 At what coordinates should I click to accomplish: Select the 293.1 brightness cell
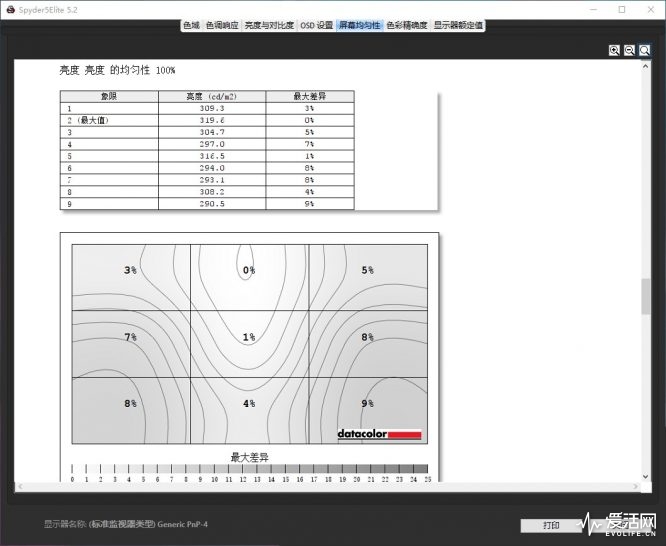(212, 180)
